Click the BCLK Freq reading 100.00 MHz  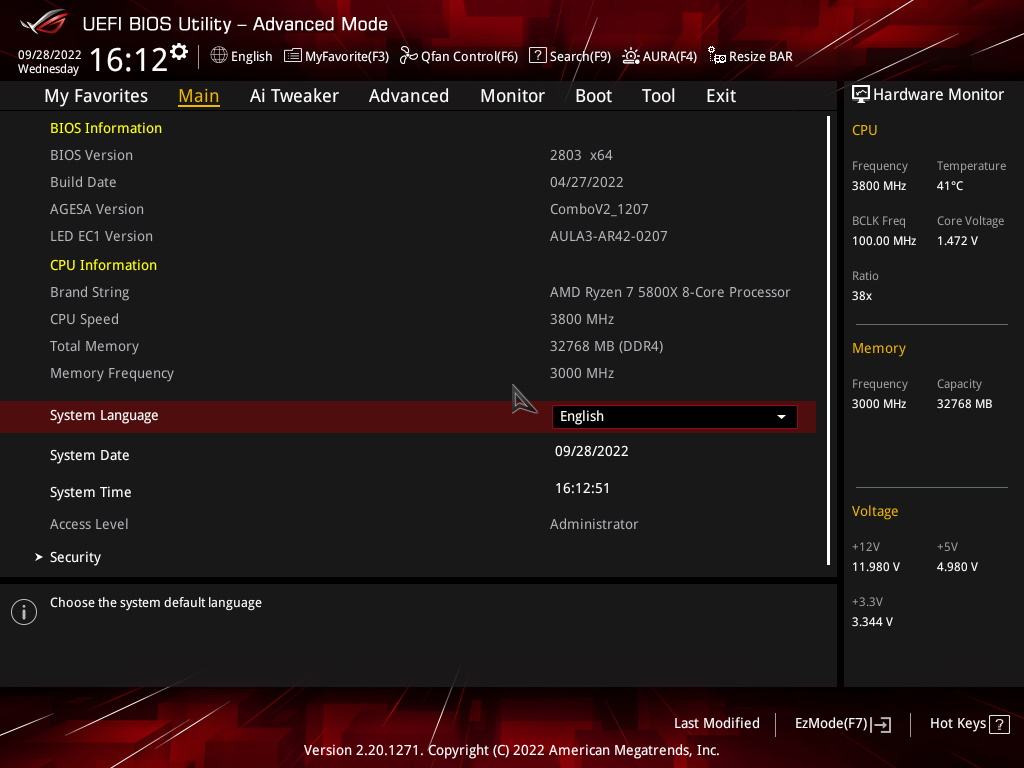[884, 241]
